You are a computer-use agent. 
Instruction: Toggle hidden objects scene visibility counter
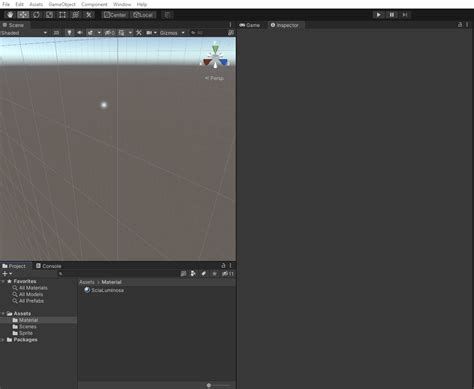pyautogui.click(x=110, y=33)
